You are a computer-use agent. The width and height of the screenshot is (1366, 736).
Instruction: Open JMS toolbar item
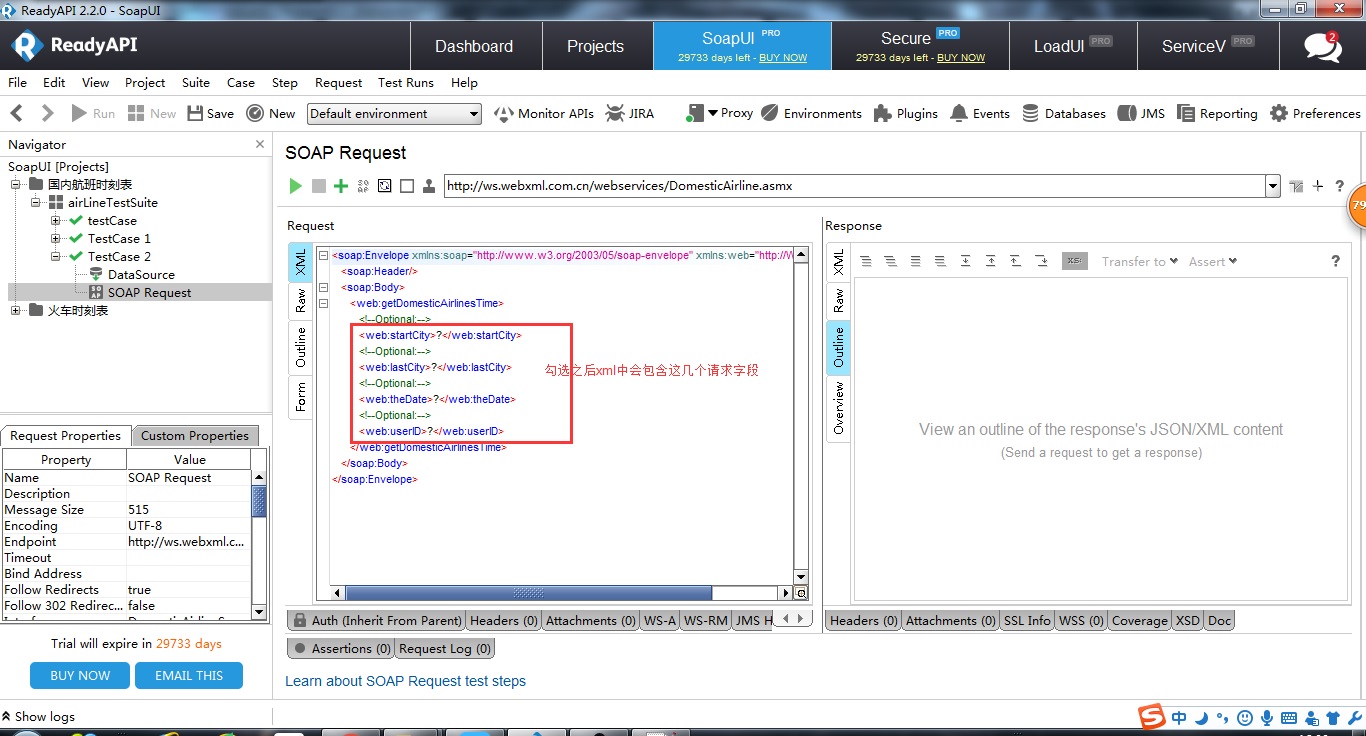coord(1141,113)
